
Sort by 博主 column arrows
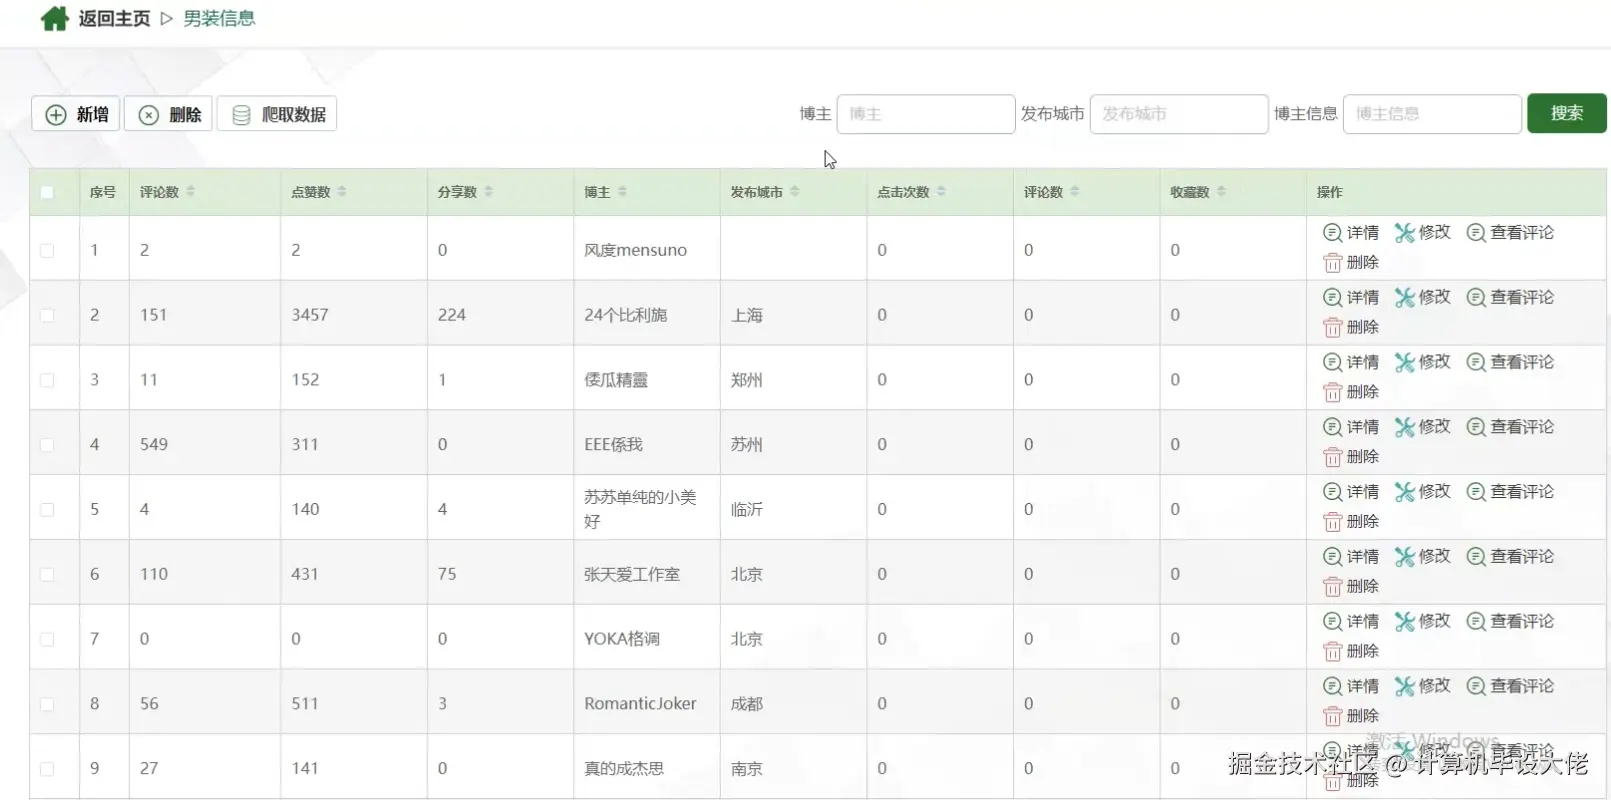click(622, 191)
